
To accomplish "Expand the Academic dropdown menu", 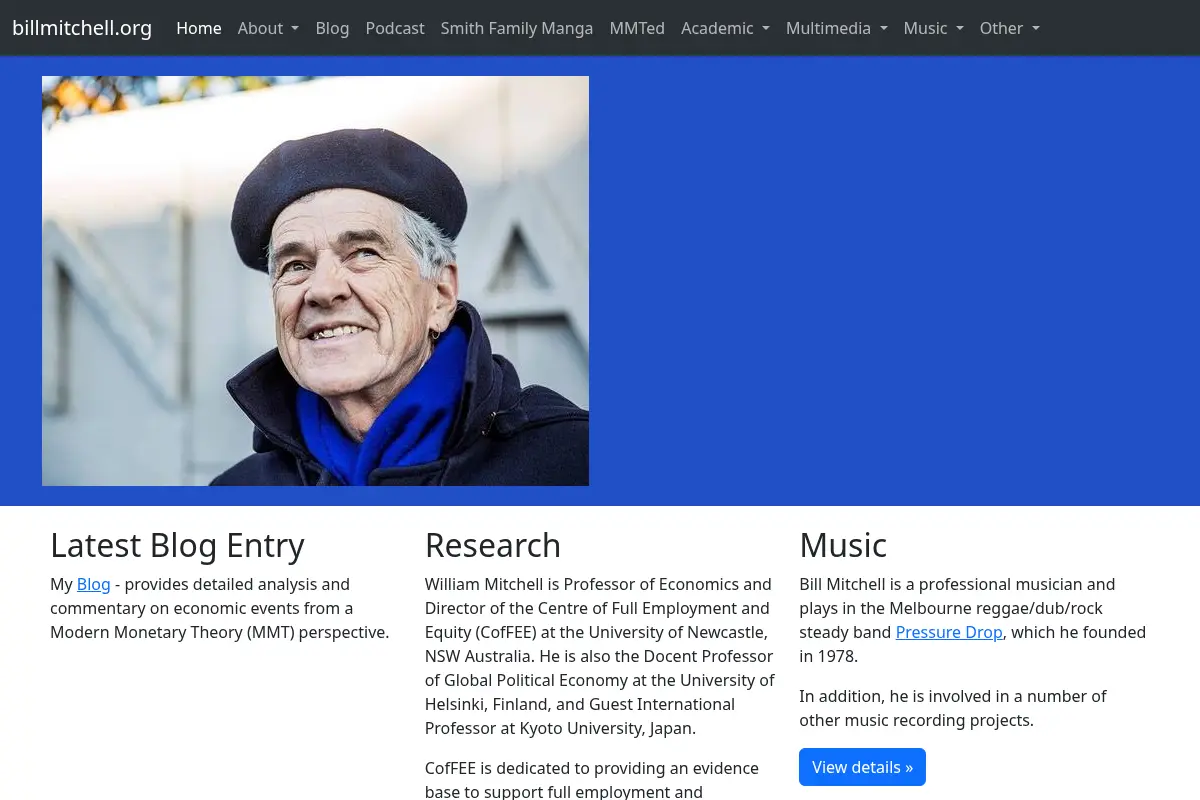I will [x=725, y=28].
